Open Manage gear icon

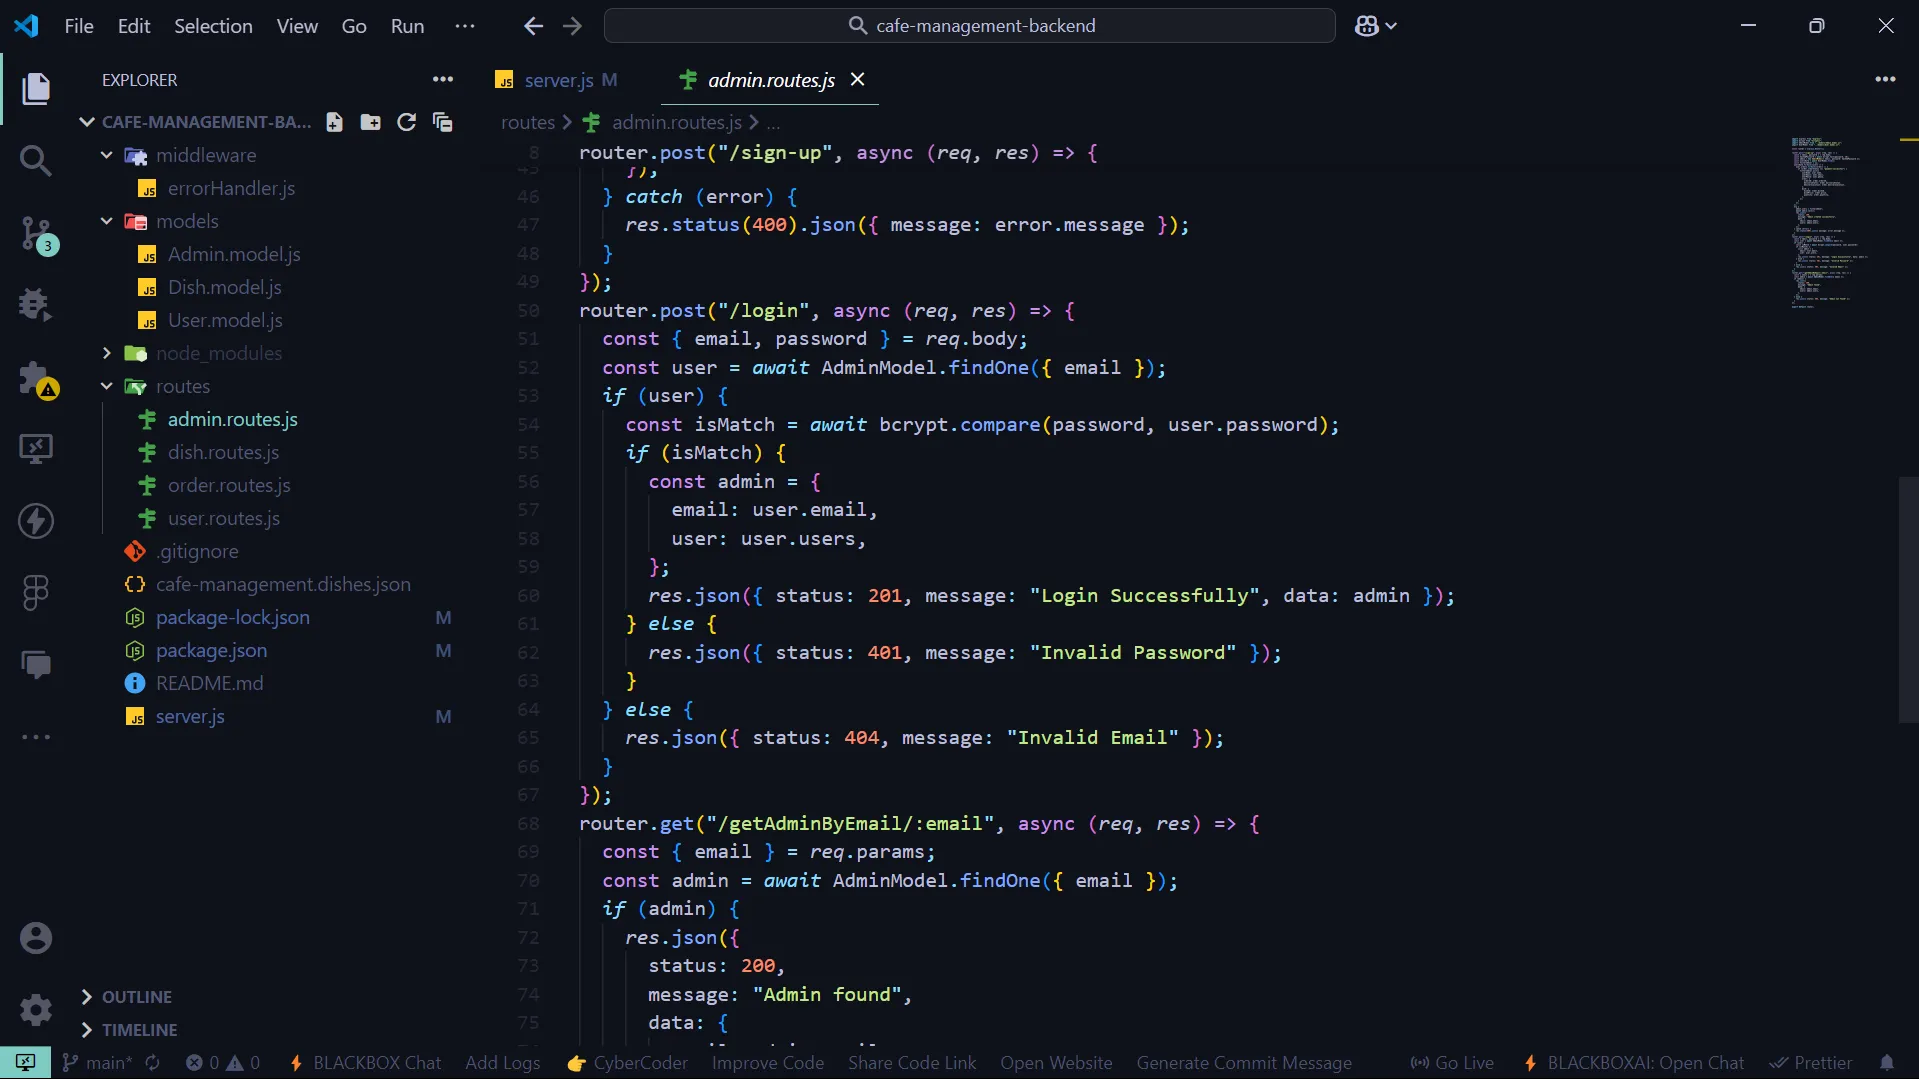[36, 1009]
